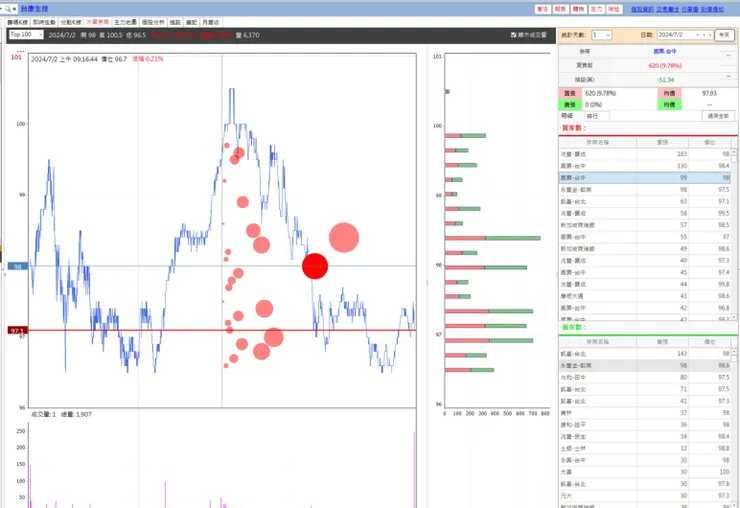Select the buyer row with 58 lots at 99.5

(x=645, y=213)
